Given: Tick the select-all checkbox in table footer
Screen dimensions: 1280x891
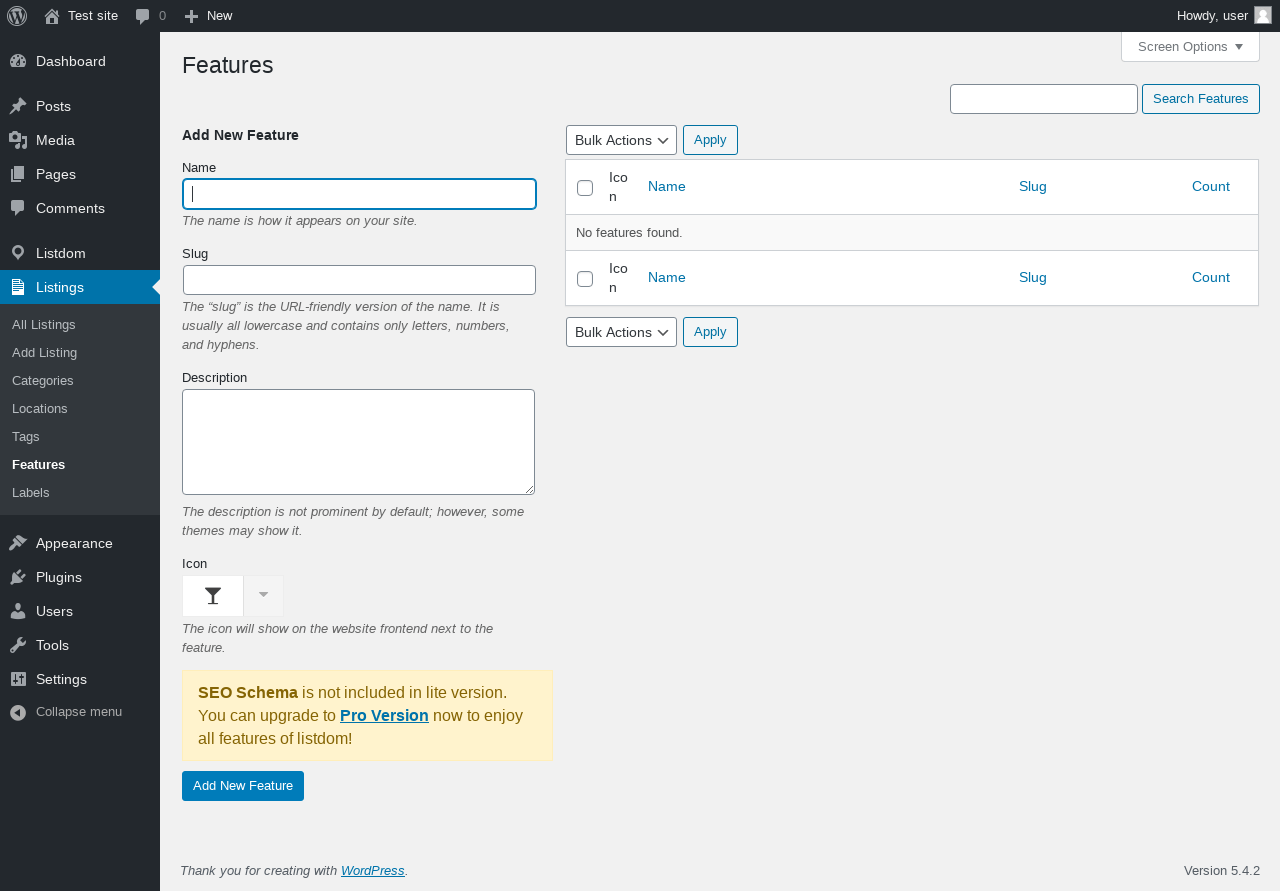Looking at the screenshot, I should (x=585, y=279).
